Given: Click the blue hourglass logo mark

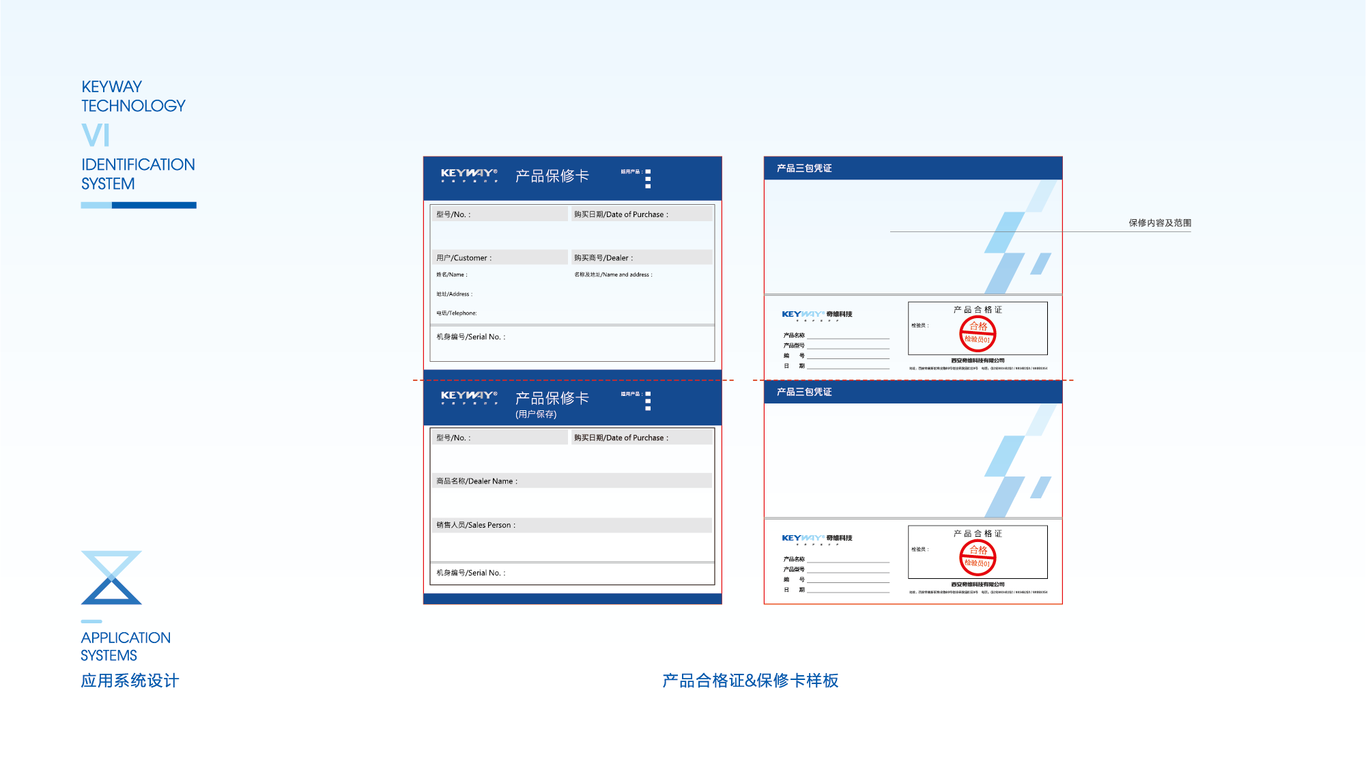Looking at the screenshot, I should [111, 577].
